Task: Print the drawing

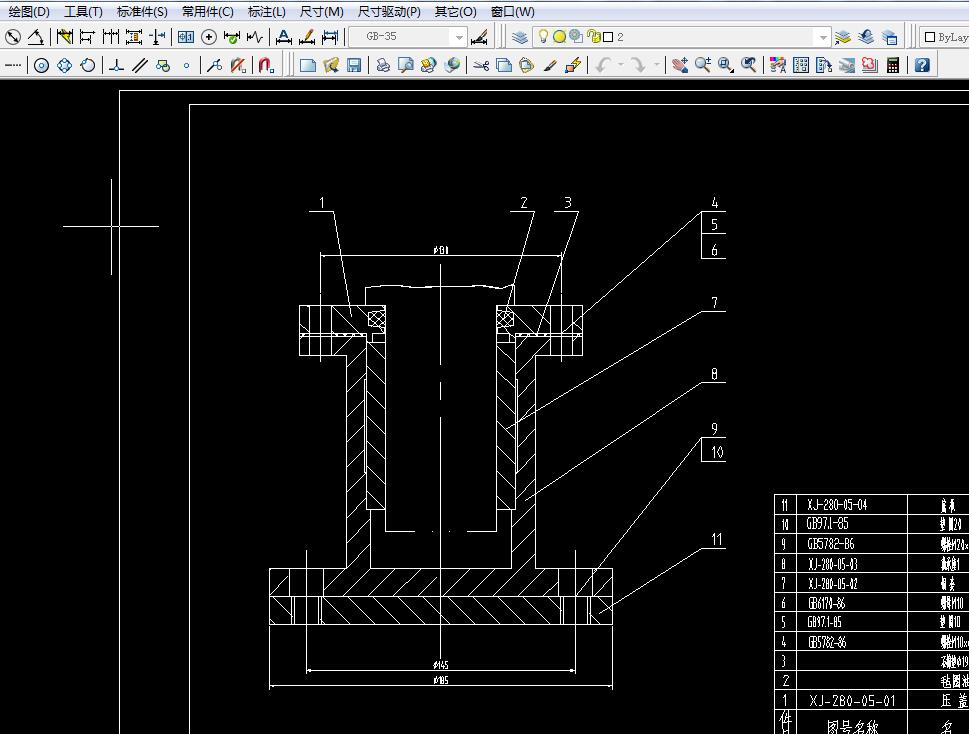Action: click(383, 65)
